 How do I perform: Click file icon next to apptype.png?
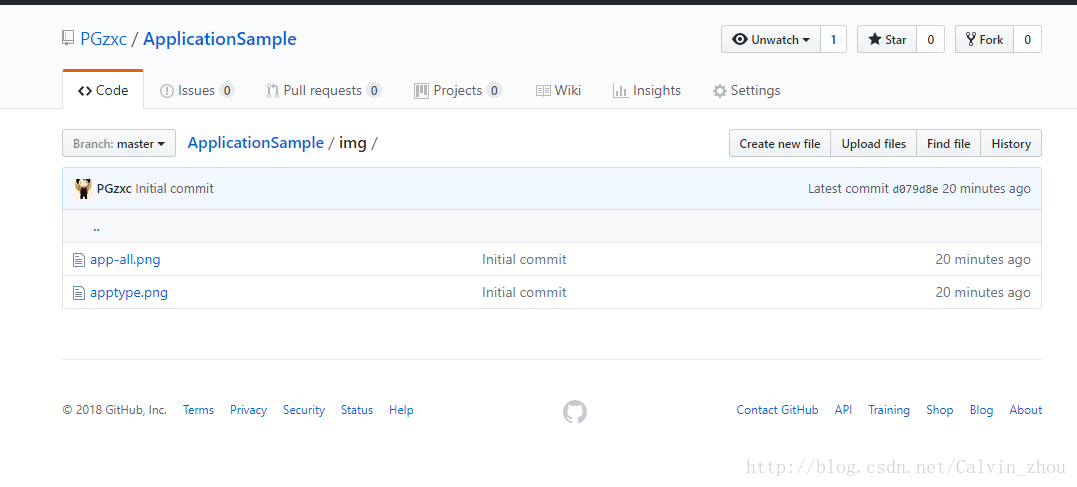pos(79,293)
